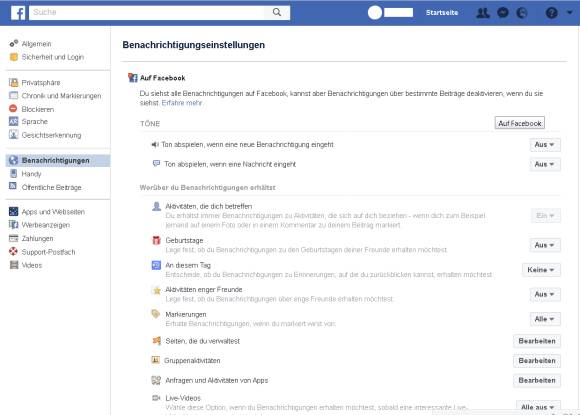This screenshot has height=415, width=580.
Task: Open Ein dropdown for Aktivitäten, die dich betreffen
Action: (x=546, y=215)
